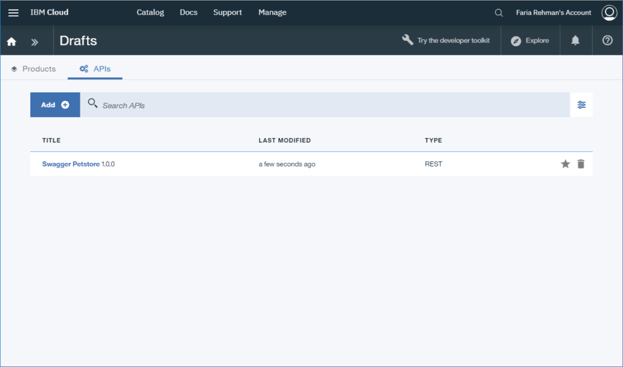
Task: Click Try the developer toolkit
Action: pyautogui.click(x=446, y=40)
